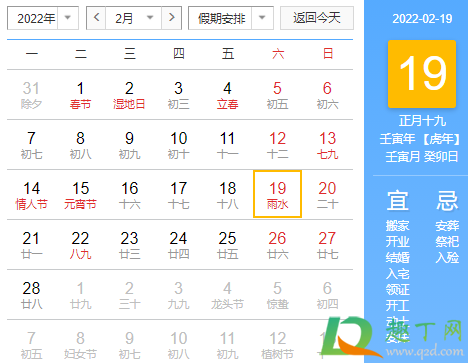The height and width of the screenshot is (363, 468).
Task: Click 领证 under the 宜 list
Action: (x=397, y=290)
